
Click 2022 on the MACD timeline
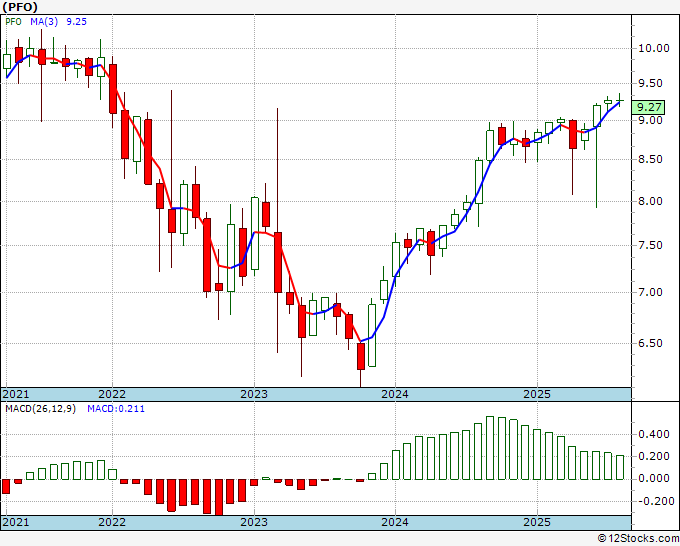tap(112, 522)
